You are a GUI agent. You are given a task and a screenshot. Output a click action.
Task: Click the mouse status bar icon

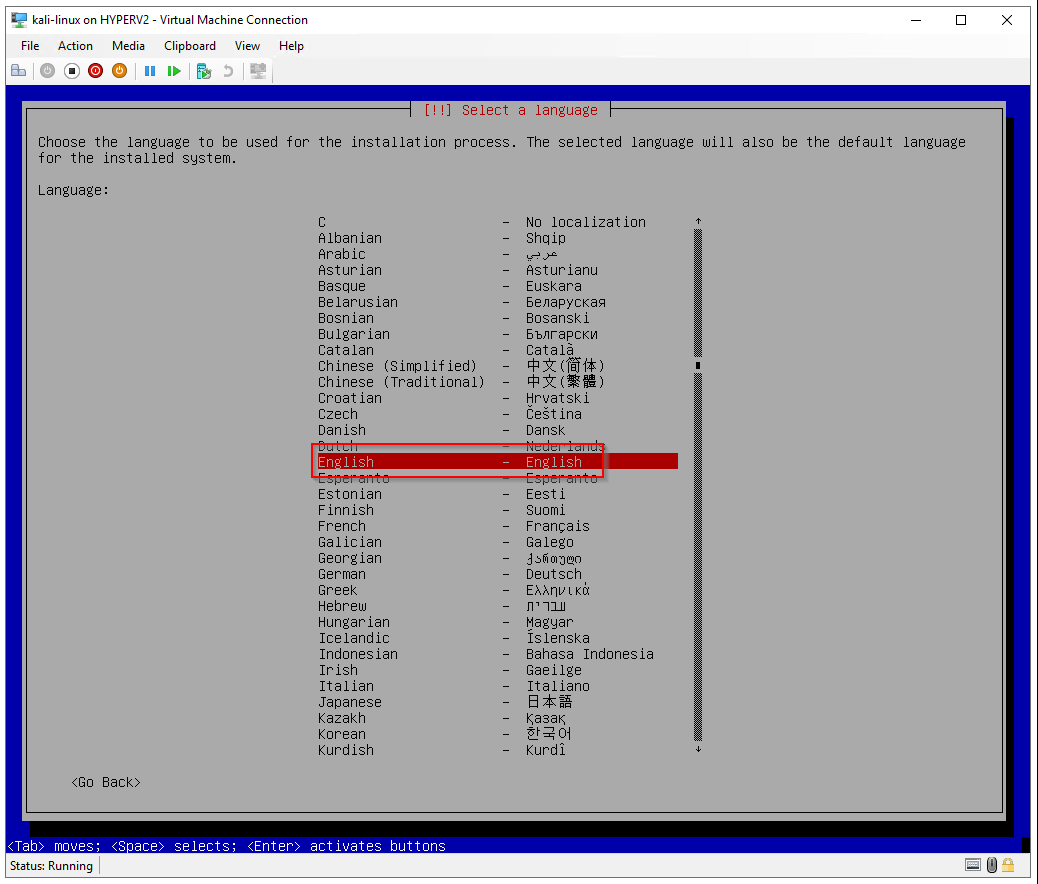point(991,866)
